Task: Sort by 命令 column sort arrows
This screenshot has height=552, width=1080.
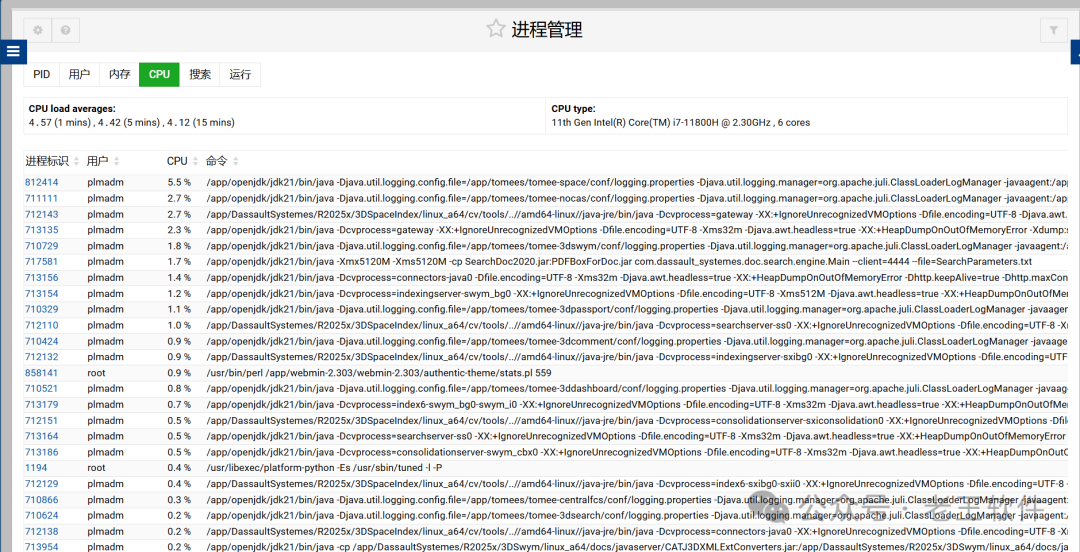Action: 236,161
